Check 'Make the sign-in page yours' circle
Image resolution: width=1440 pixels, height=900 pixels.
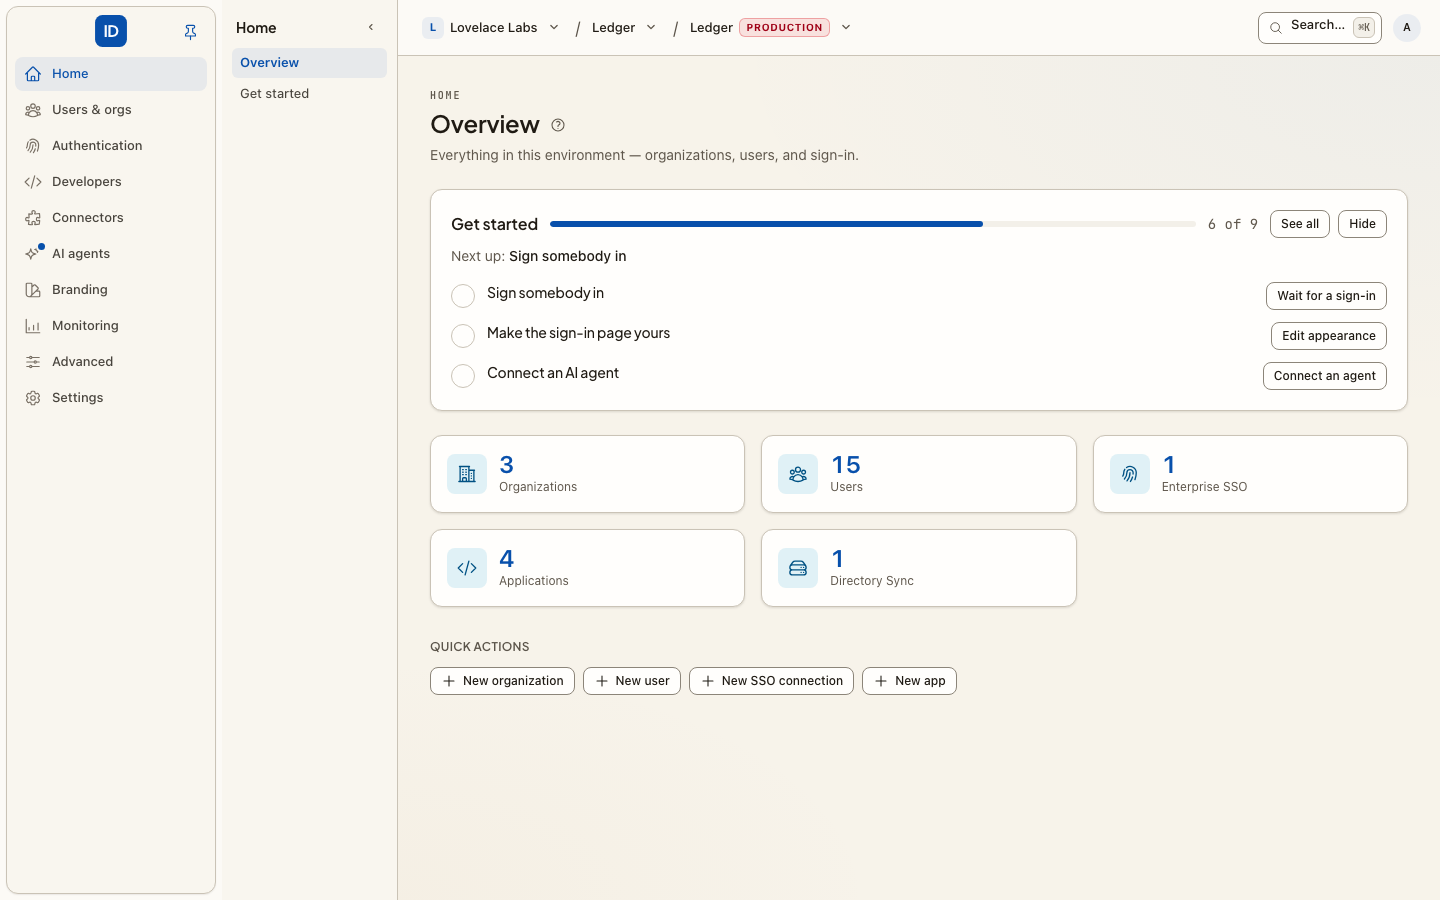(x=463, y=336)
